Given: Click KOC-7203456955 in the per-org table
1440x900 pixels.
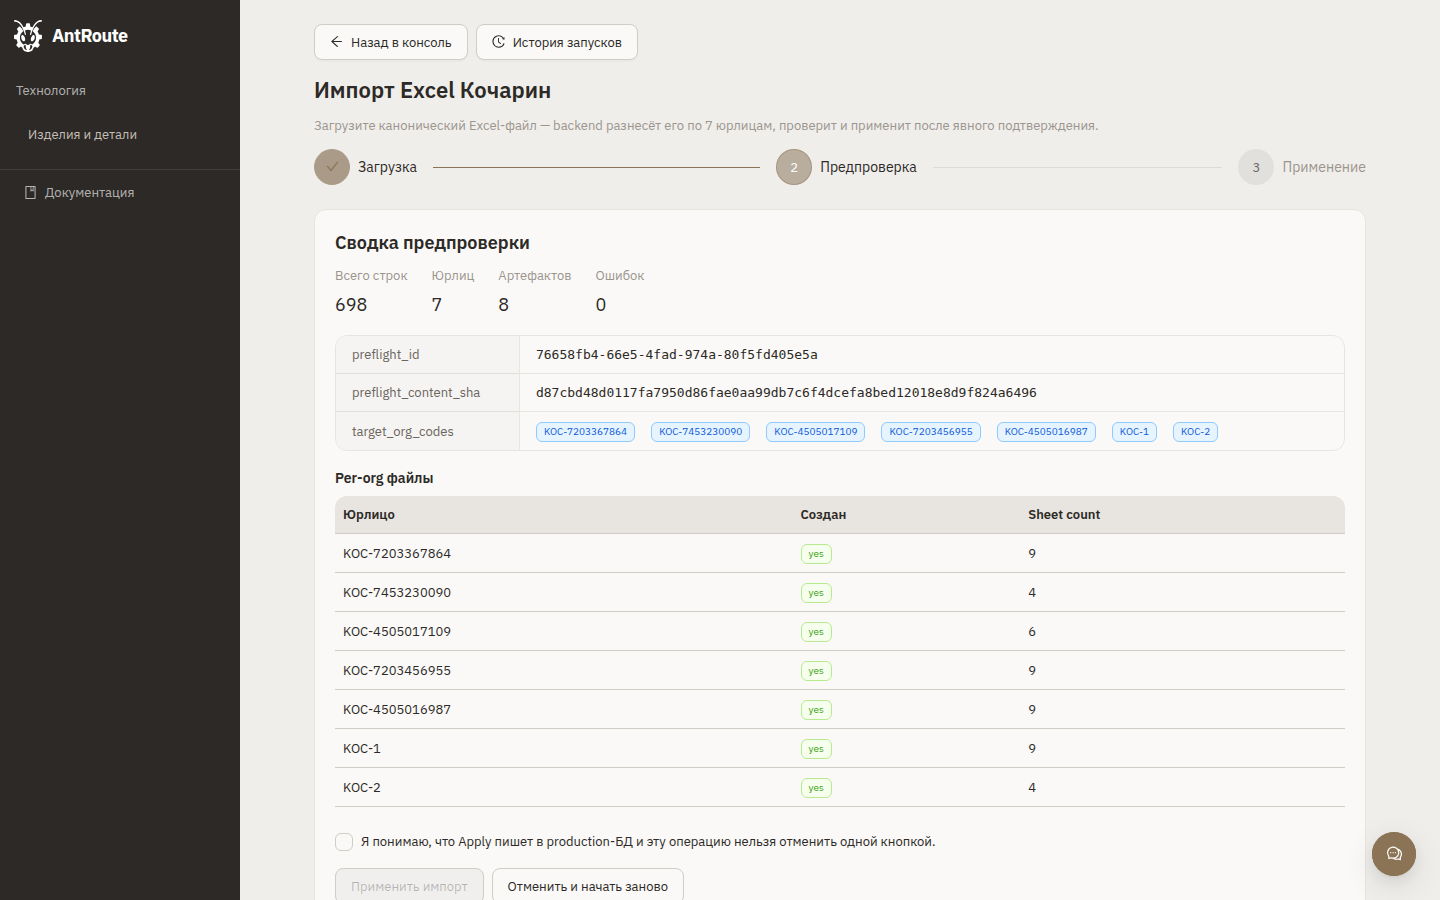Looking at the screenshot, I should 397,671.
